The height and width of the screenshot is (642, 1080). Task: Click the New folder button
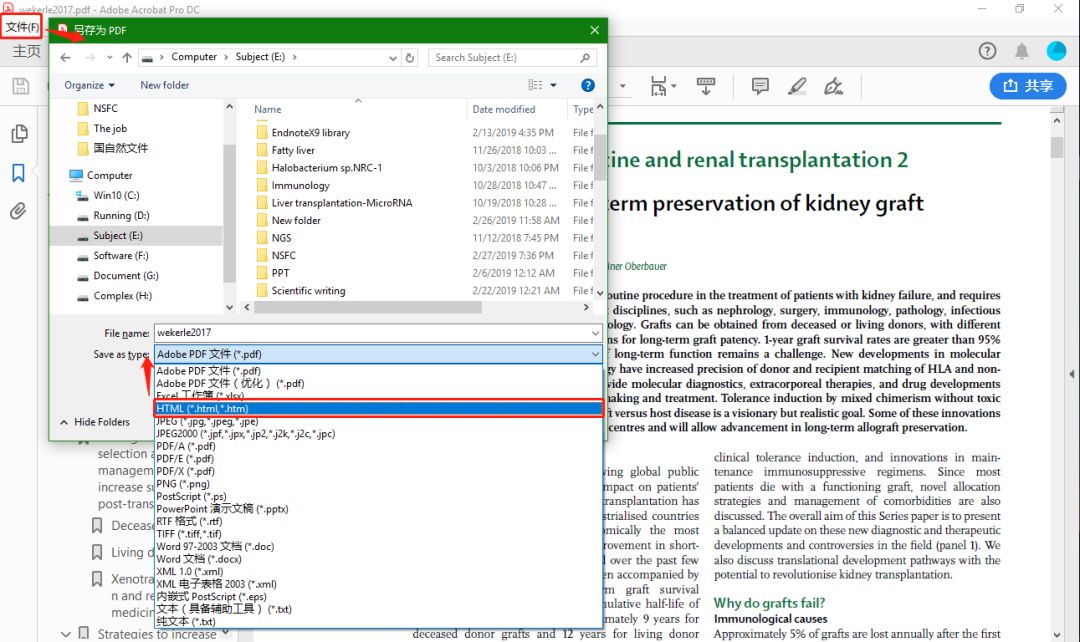click(x=165, y=85)
